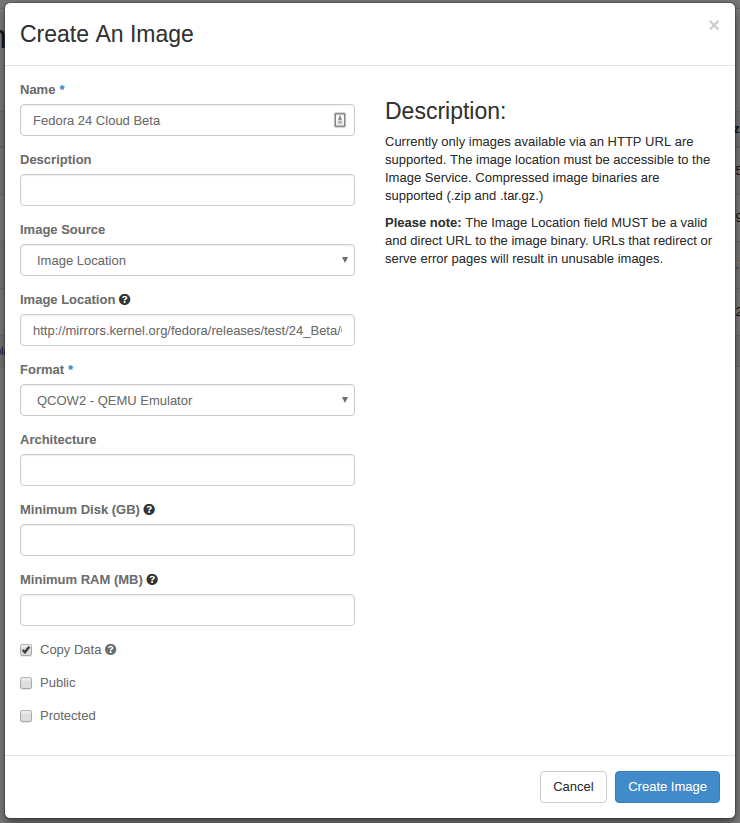740x823 pixels.
Task: Enable the Protected checkbox
Action: 26,716
